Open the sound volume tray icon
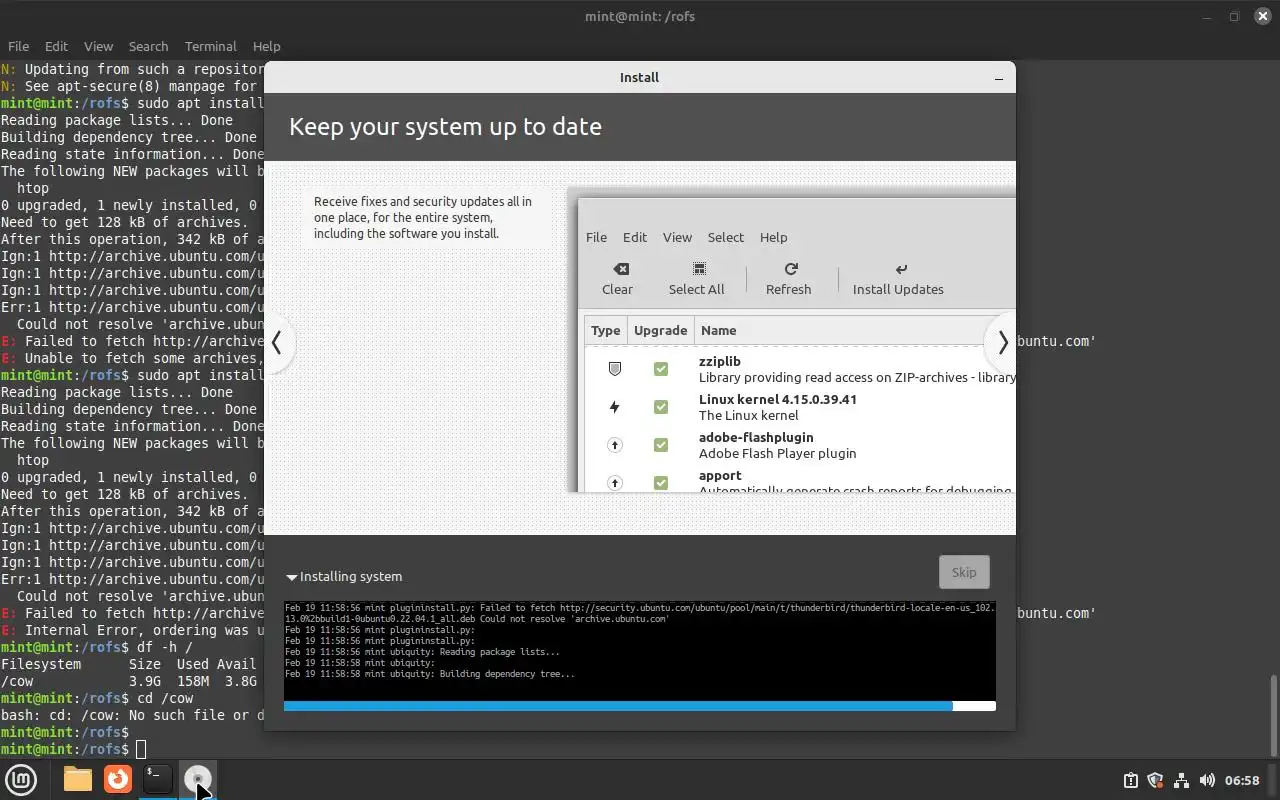This screenshot has width=1280, height=800. [1207, 780]
